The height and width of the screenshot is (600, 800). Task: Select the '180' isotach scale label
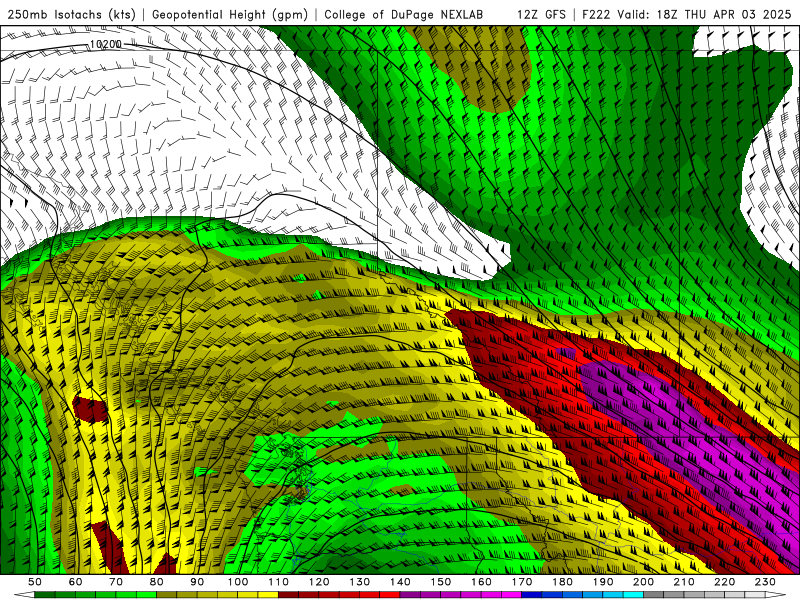tap(562, 582)
